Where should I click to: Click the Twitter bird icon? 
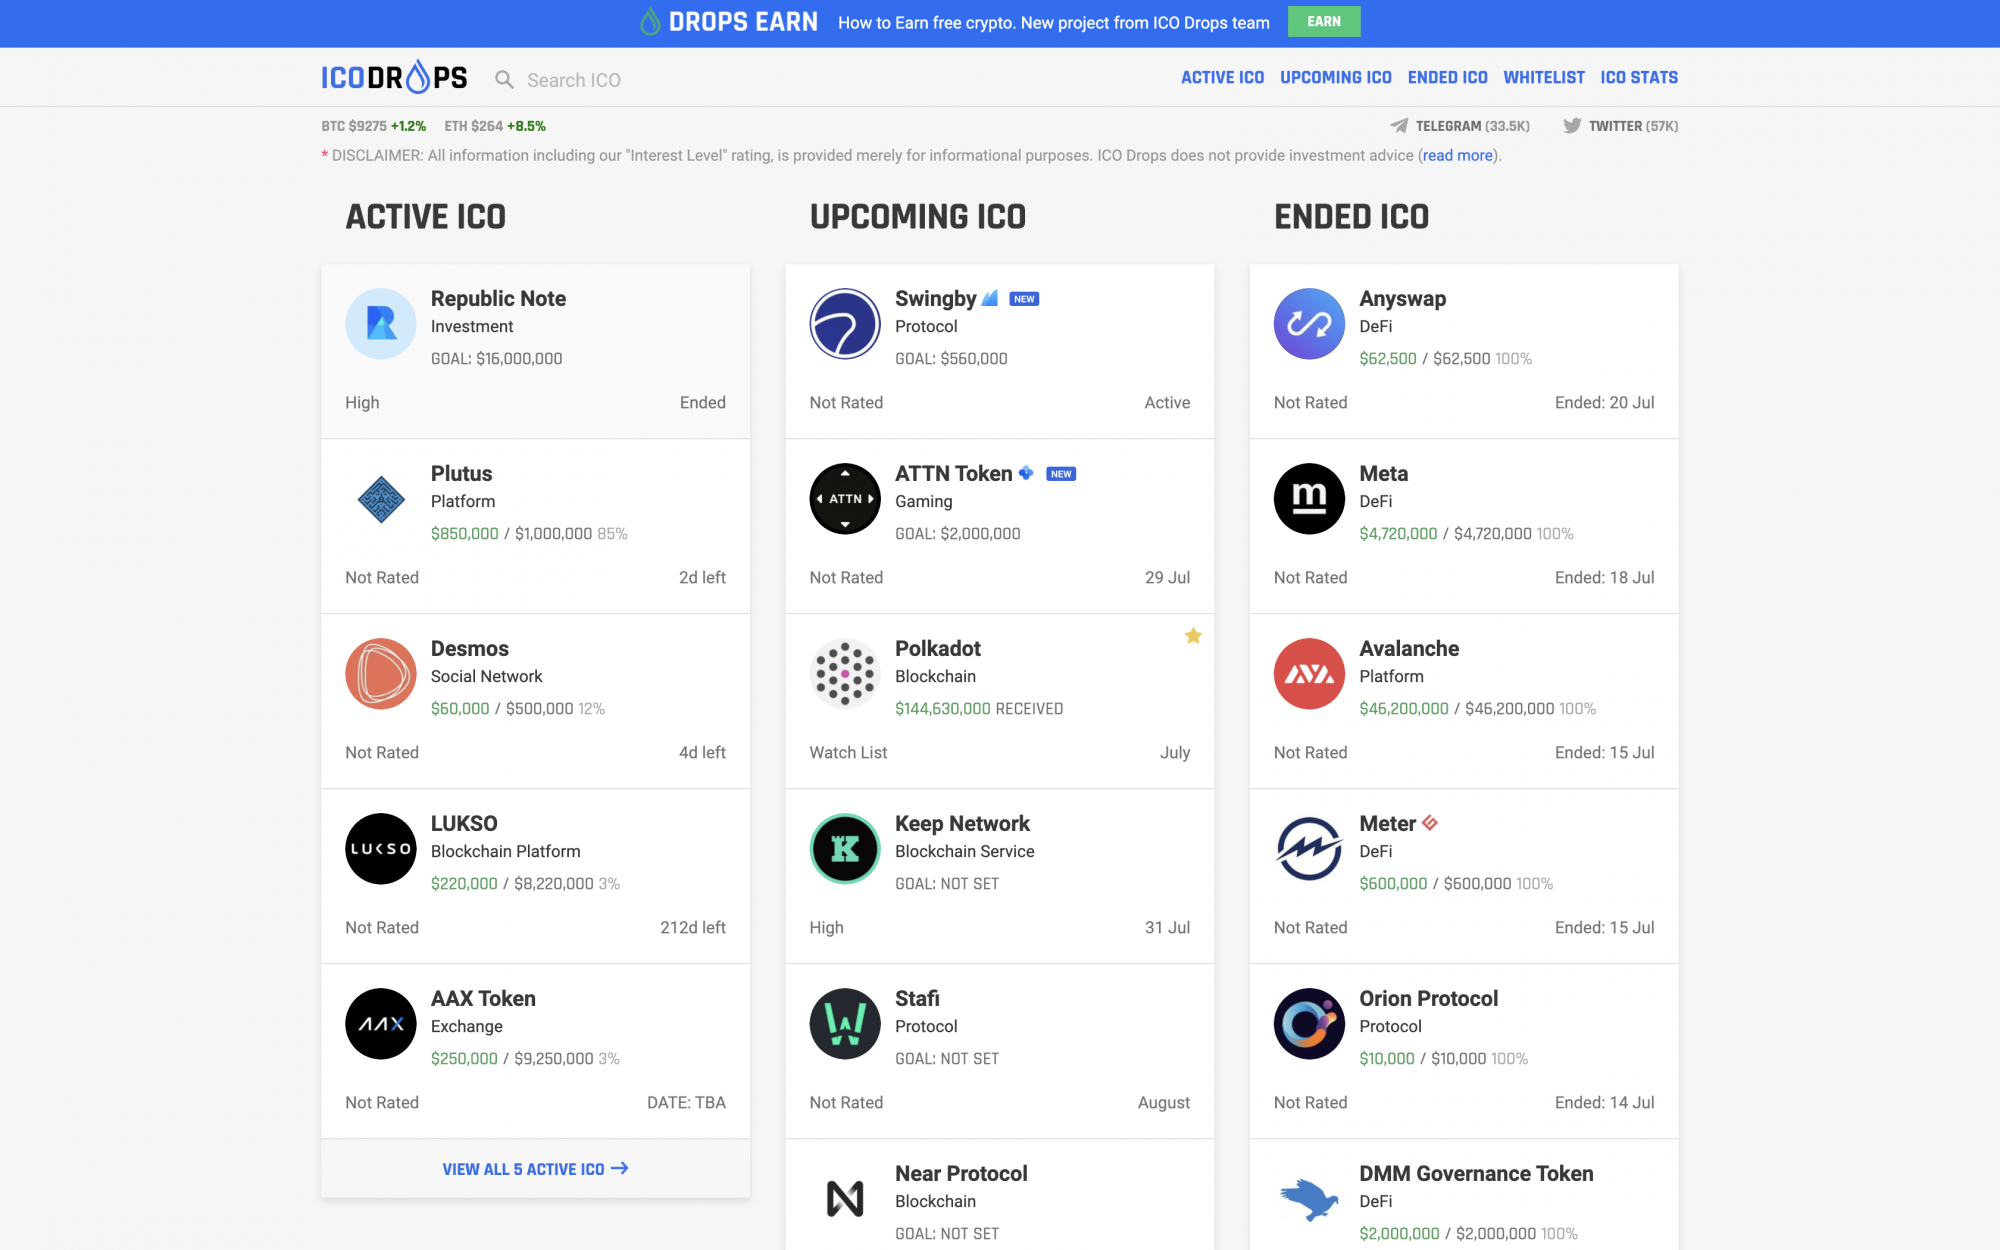[1572, 126]
